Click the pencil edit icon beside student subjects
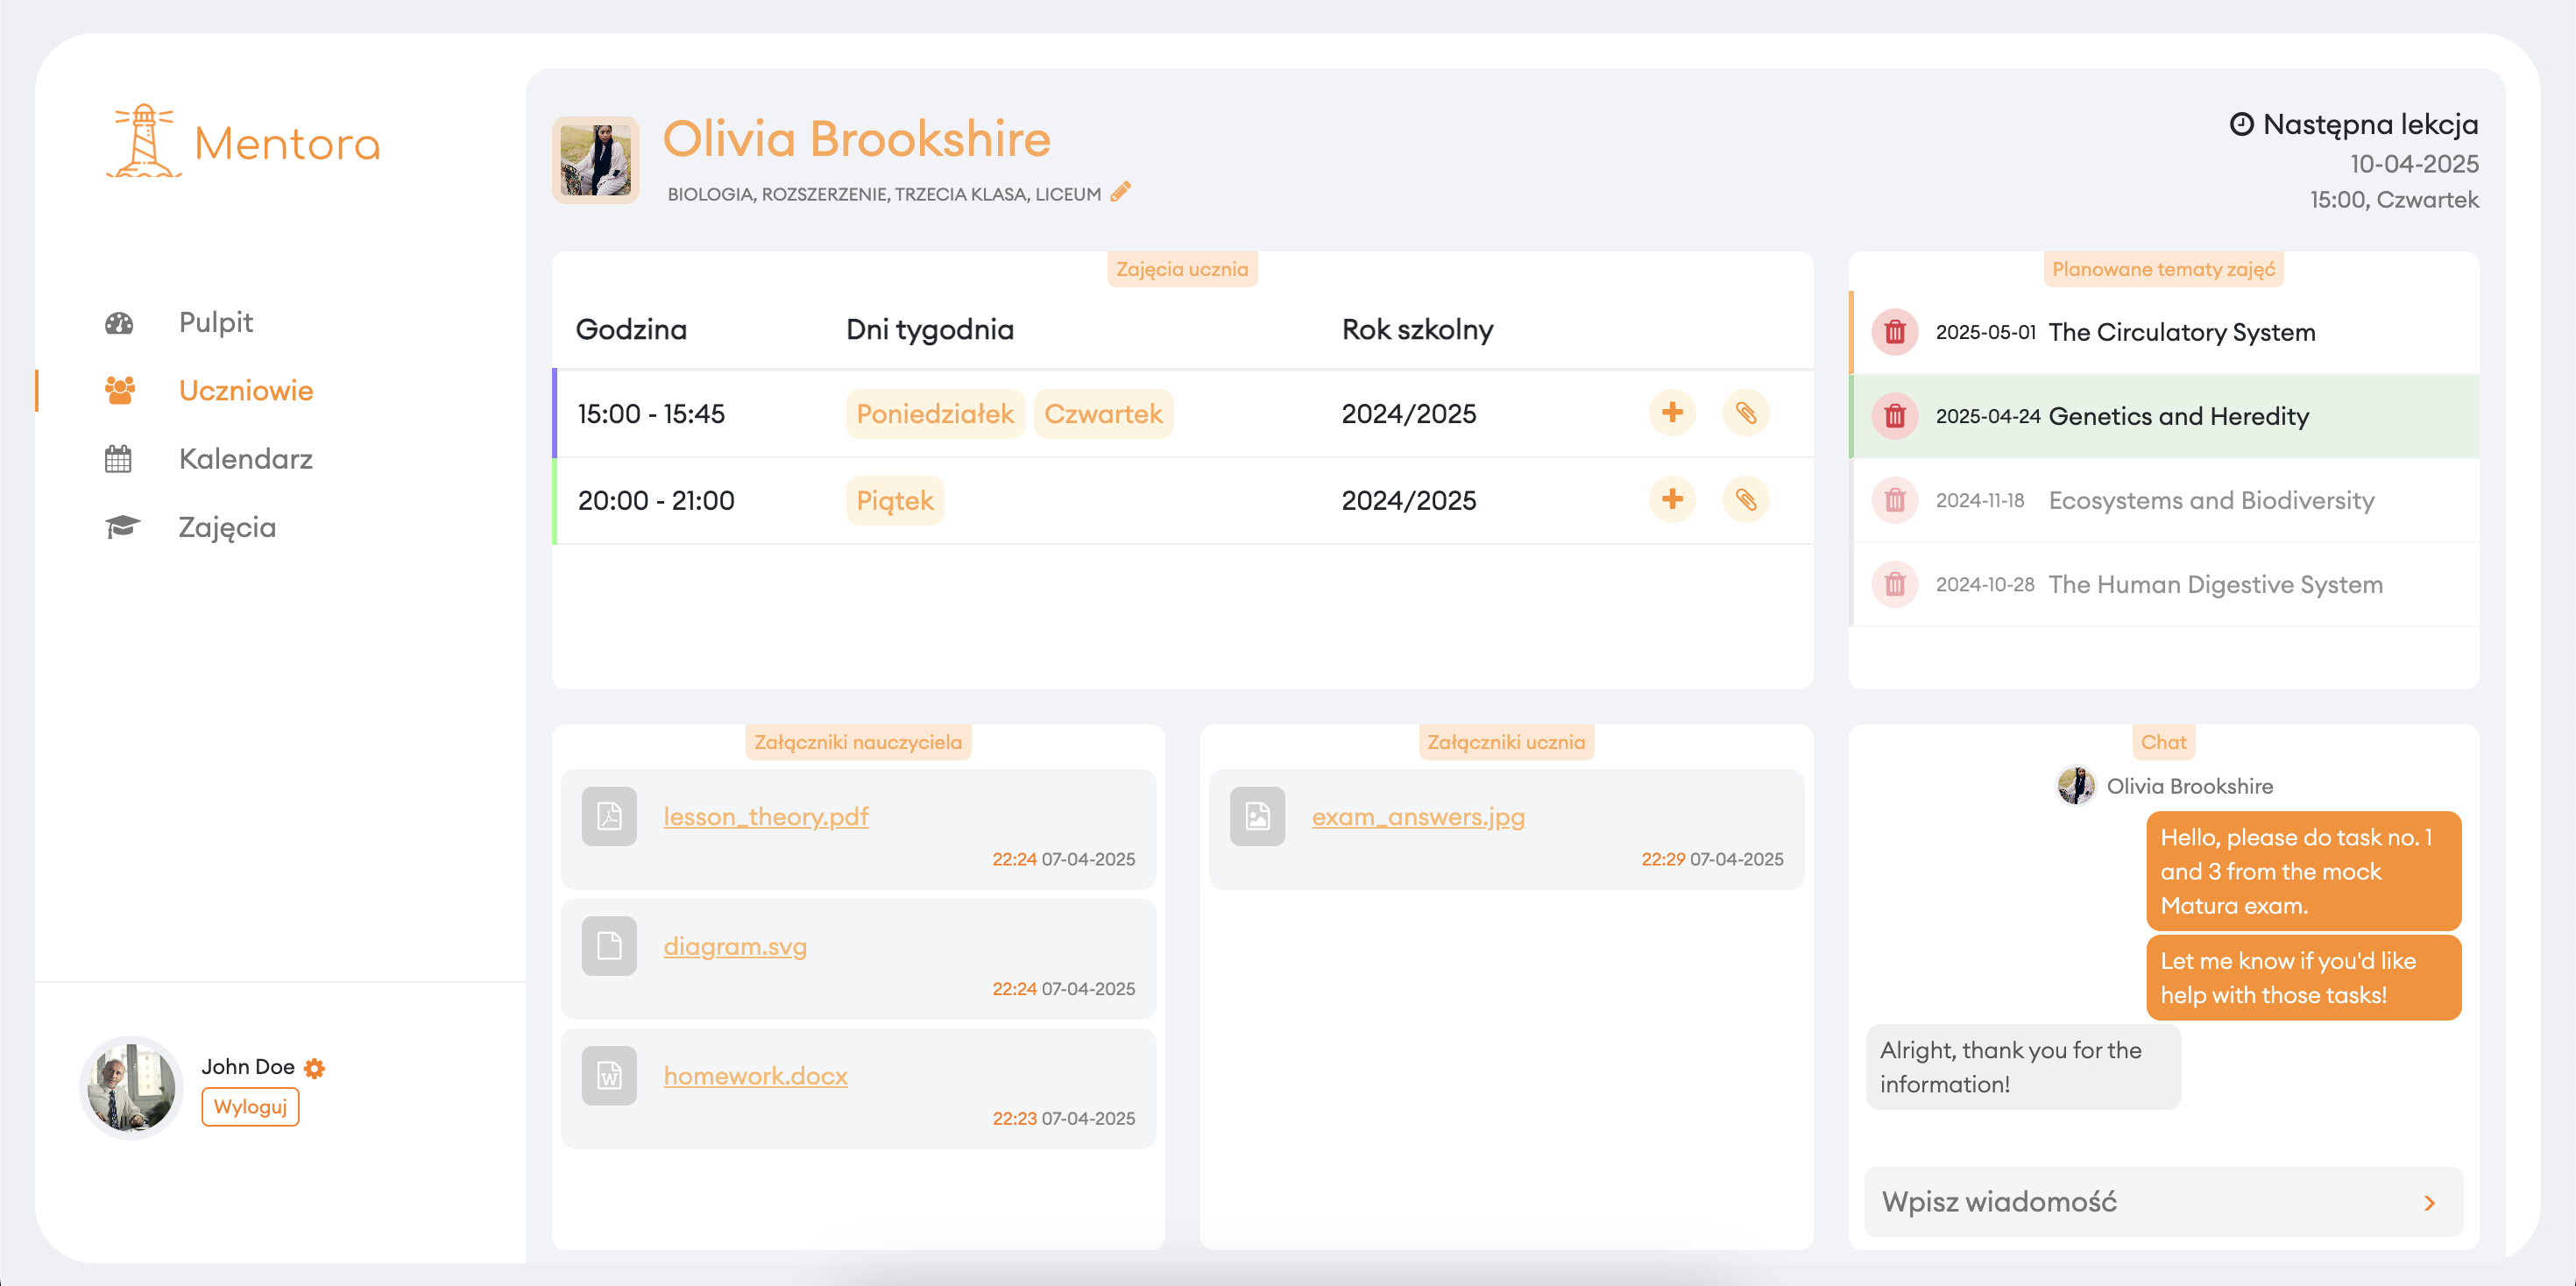 click(1121, 192)
